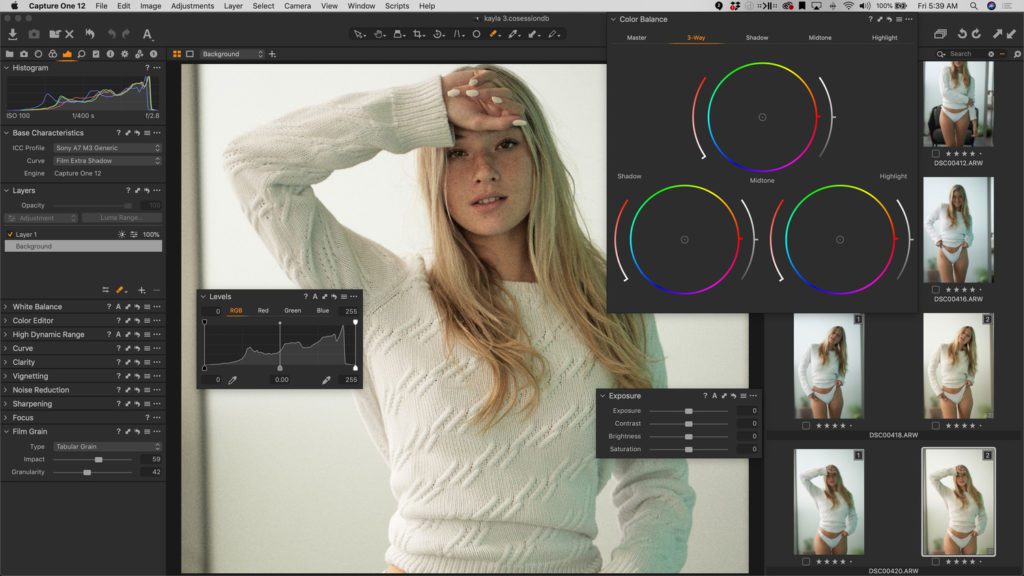The height and width of the screenshot is (576, 1024).
Task: Click the Exposure slider handle
Action: tap(688, 411)
